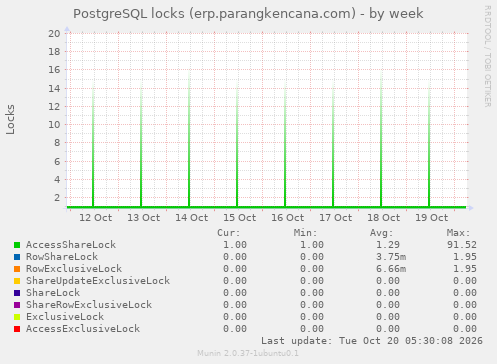Click the lime ExclusiveLock color swatch
Viewport: 497px width, 364px height.
point(17,317)
